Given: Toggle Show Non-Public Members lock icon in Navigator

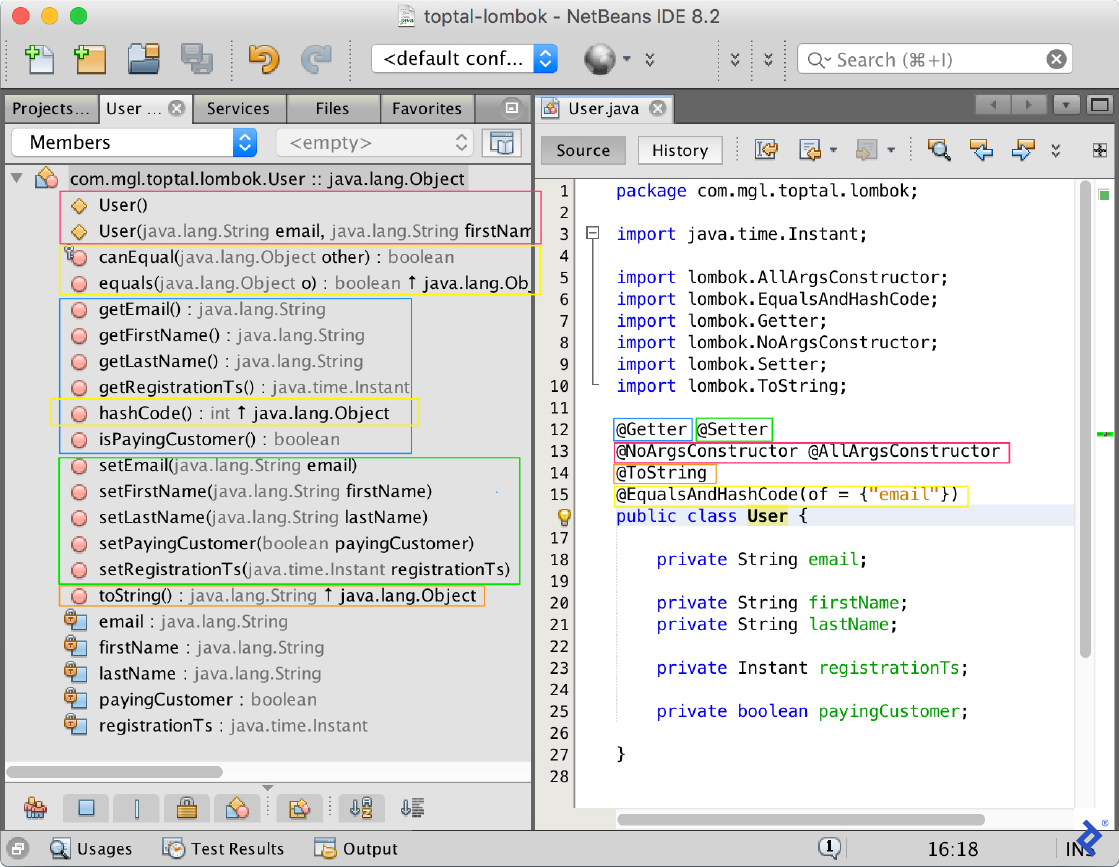Looking at the screenshot, I should (x=187, y=808).
